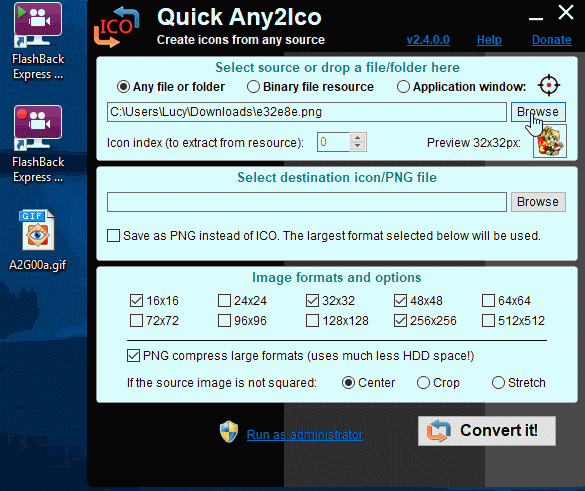
Task: Click the 'Image formats and options' heading
Action: pos(337,278)
